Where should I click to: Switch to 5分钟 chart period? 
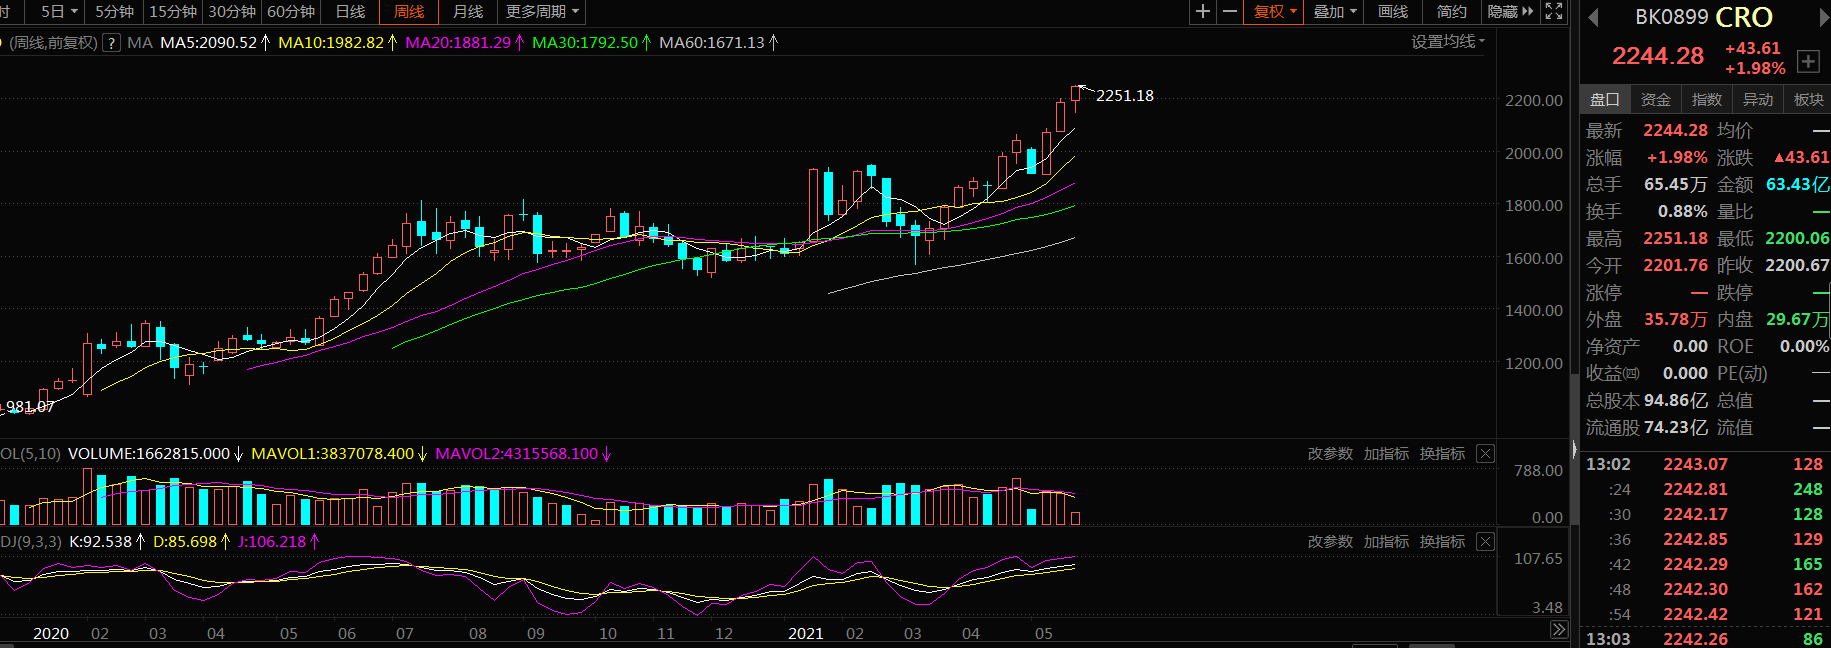114,12
